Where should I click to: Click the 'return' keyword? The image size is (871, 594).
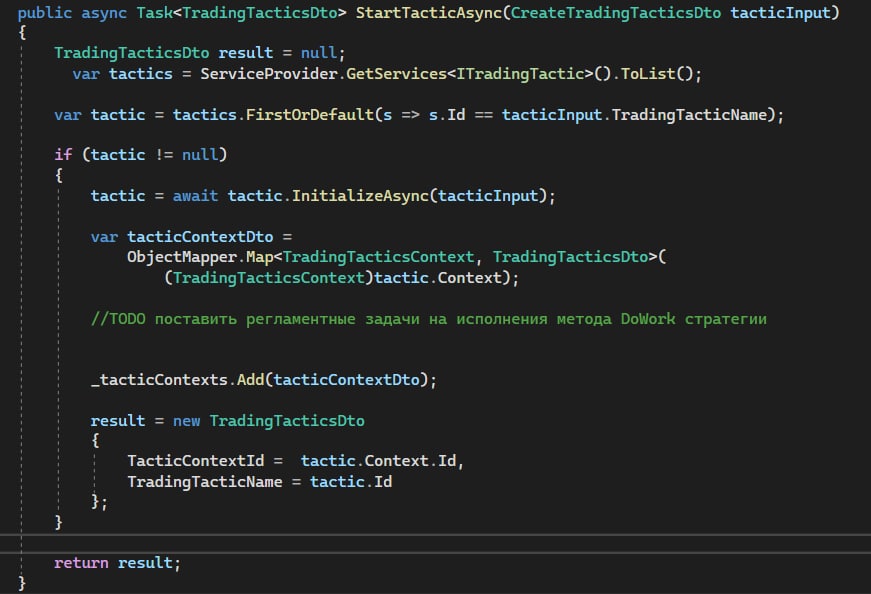(81, 563)
